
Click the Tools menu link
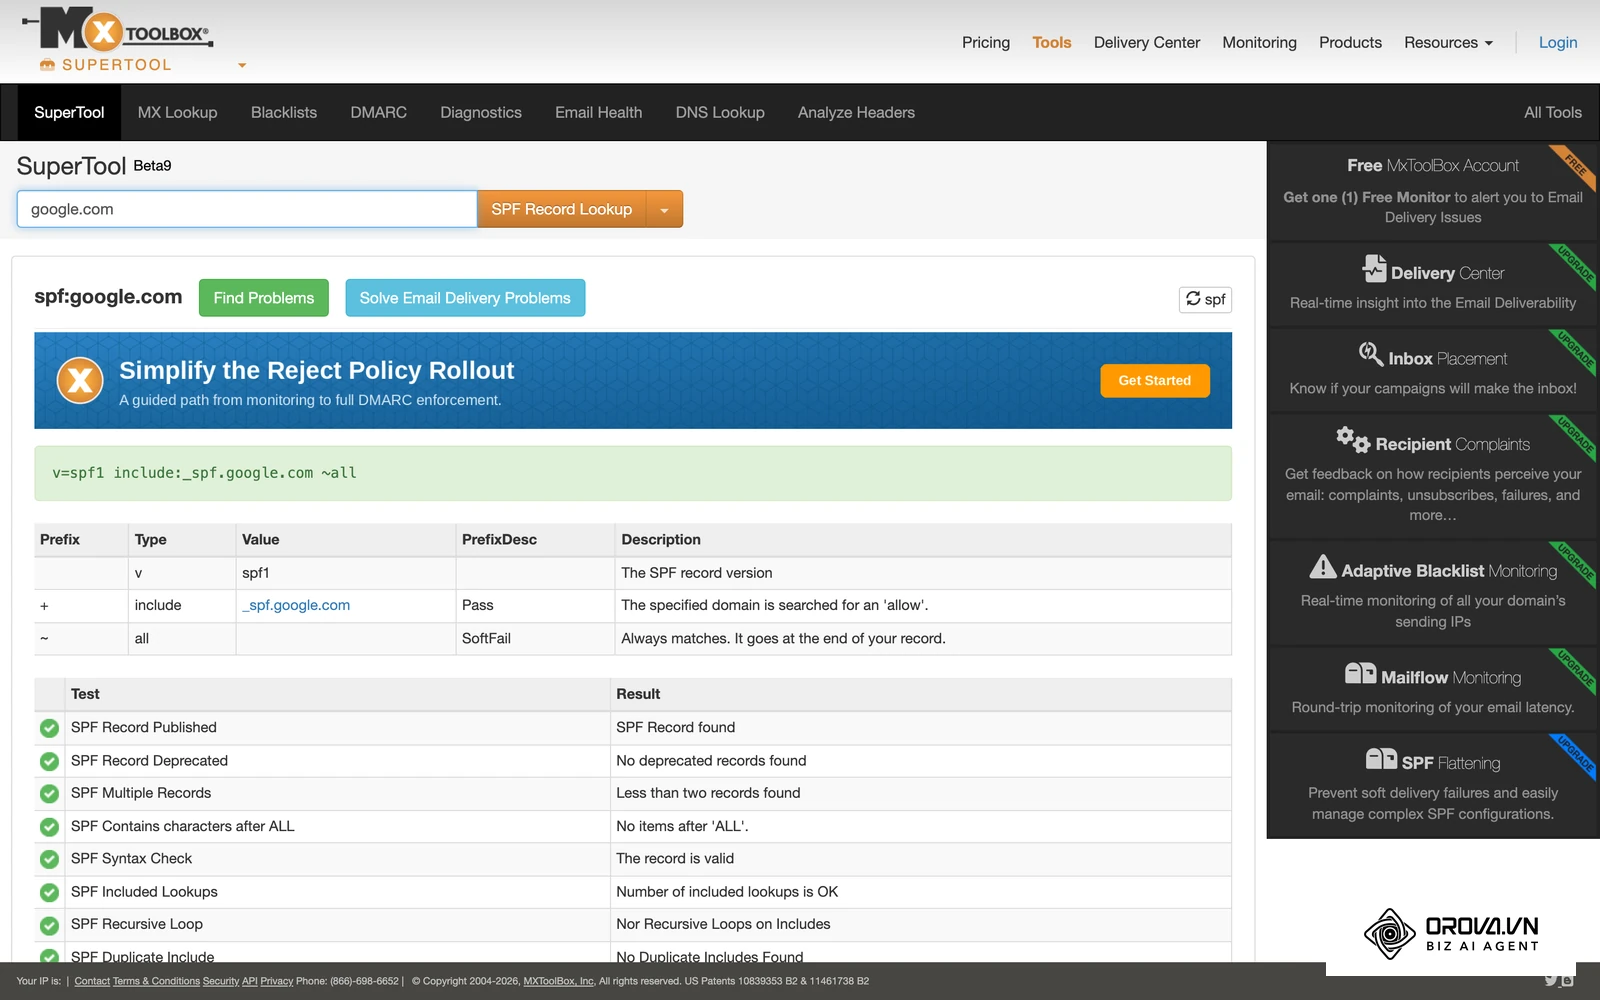tap(1052, 42)
